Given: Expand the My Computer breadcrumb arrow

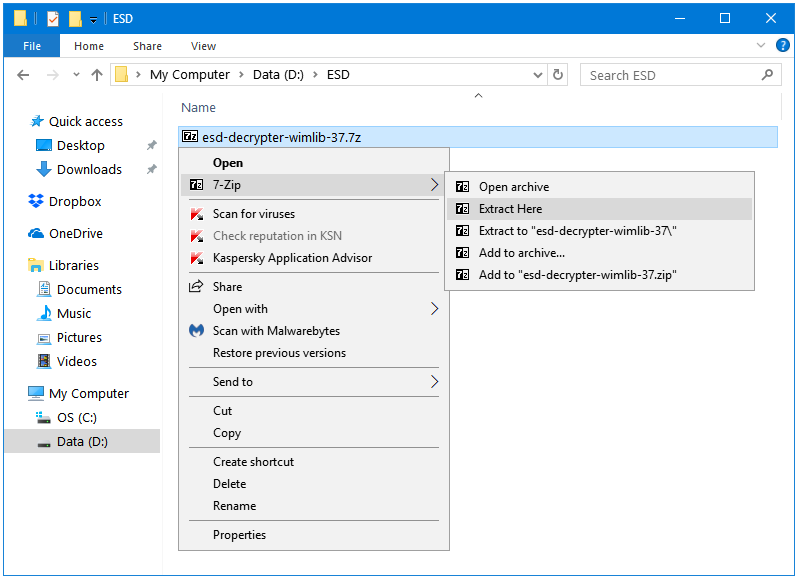Looking at the screenshot, I should (241, 75).
